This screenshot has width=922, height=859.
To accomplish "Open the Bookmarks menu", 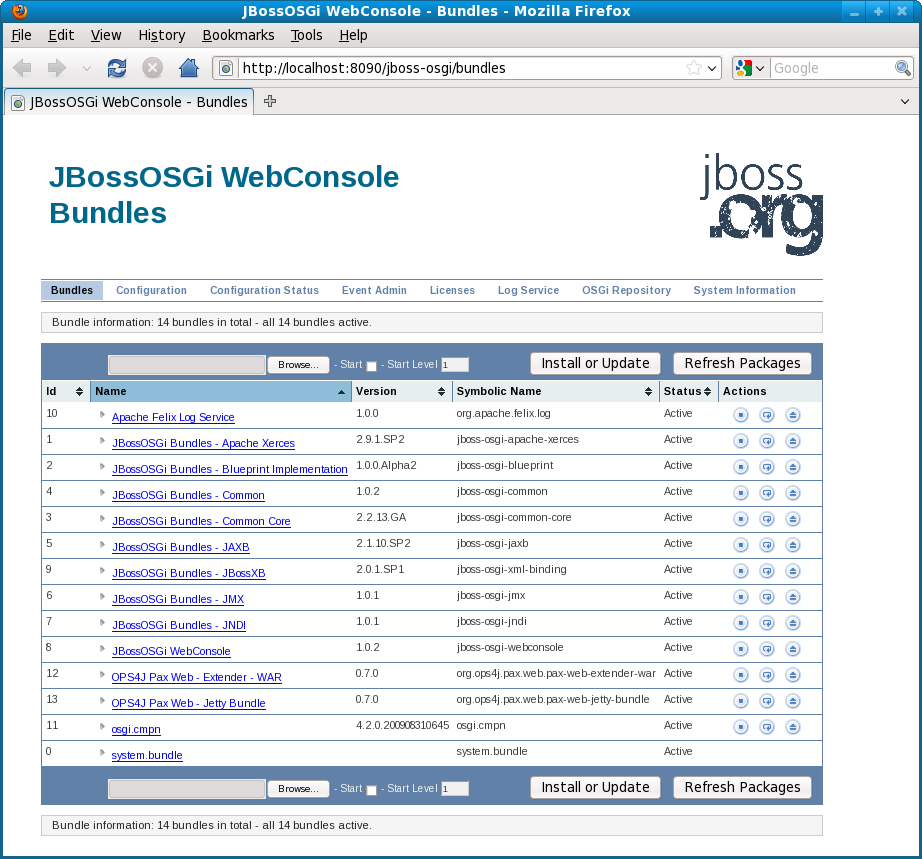I will click(238, 35).
